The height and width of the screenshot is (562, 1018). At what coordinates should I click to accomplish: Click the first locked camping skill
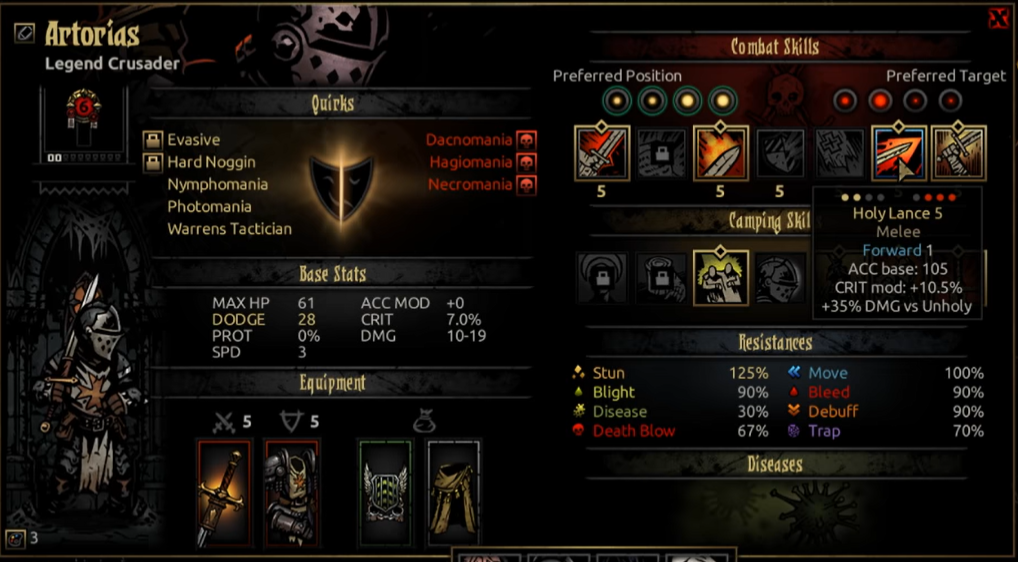pyautogui.click(x=602, y=277)
